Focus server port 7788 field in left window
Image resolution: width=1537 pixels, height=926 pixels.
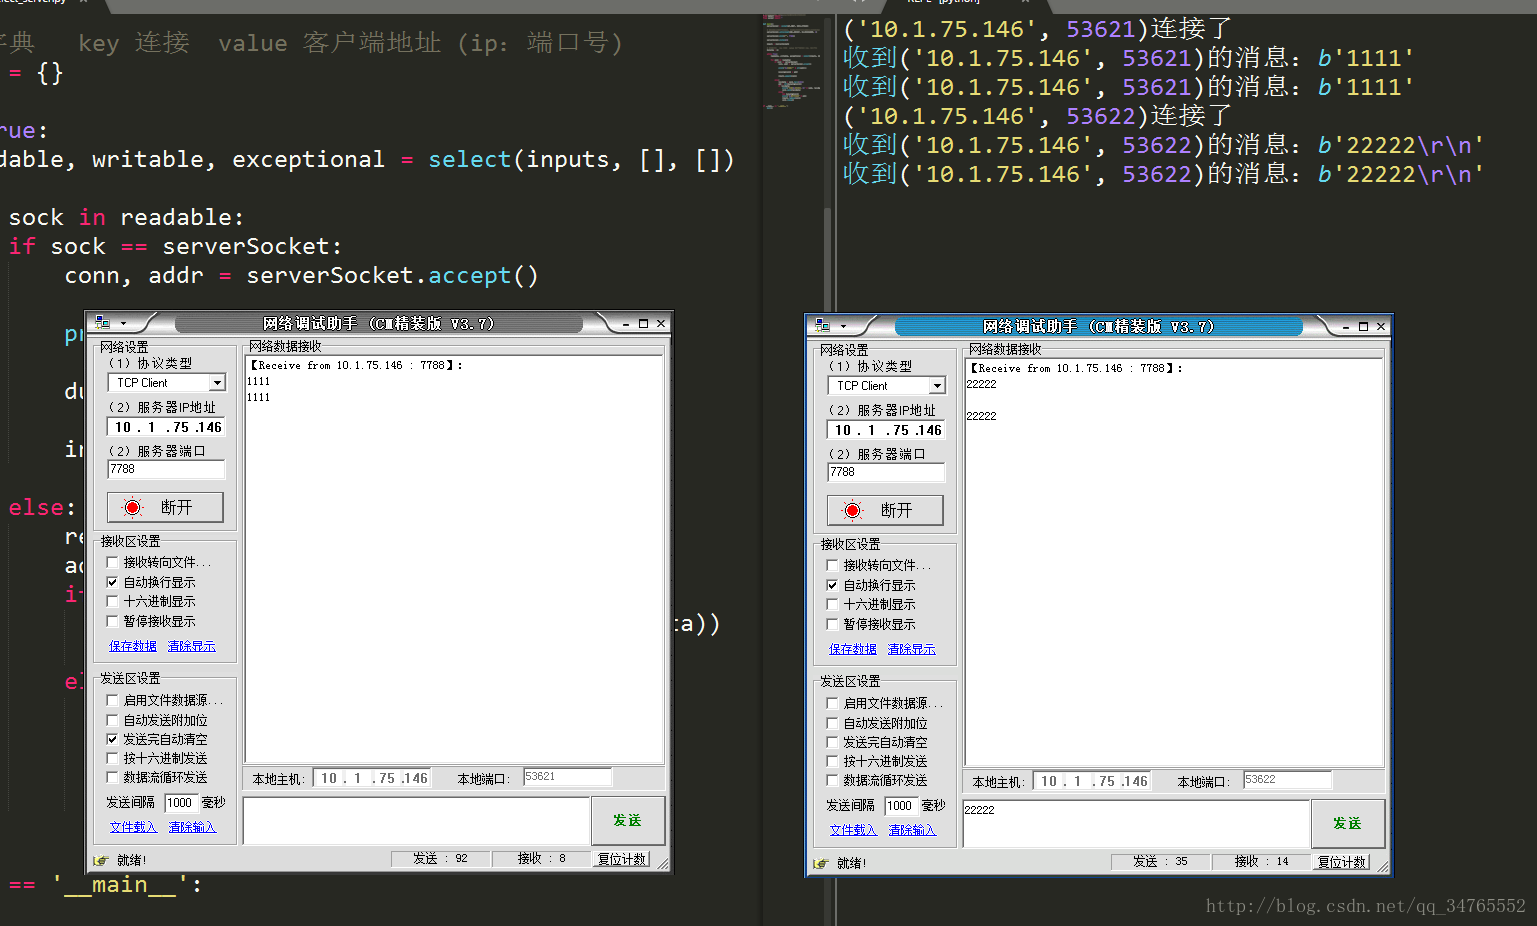(x=166, y=469)
